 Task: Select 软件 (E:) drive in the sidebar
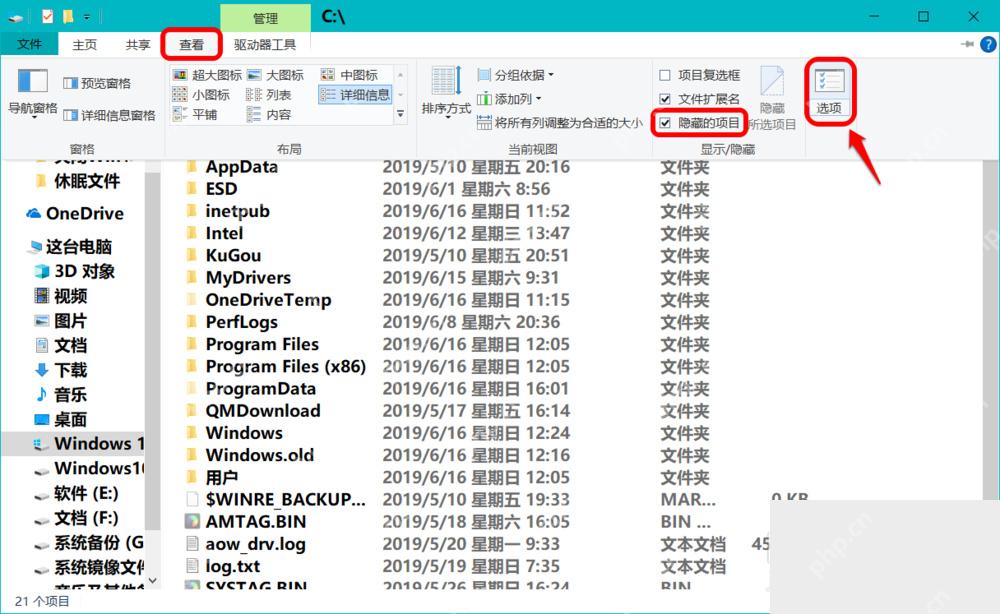point(76,493)
